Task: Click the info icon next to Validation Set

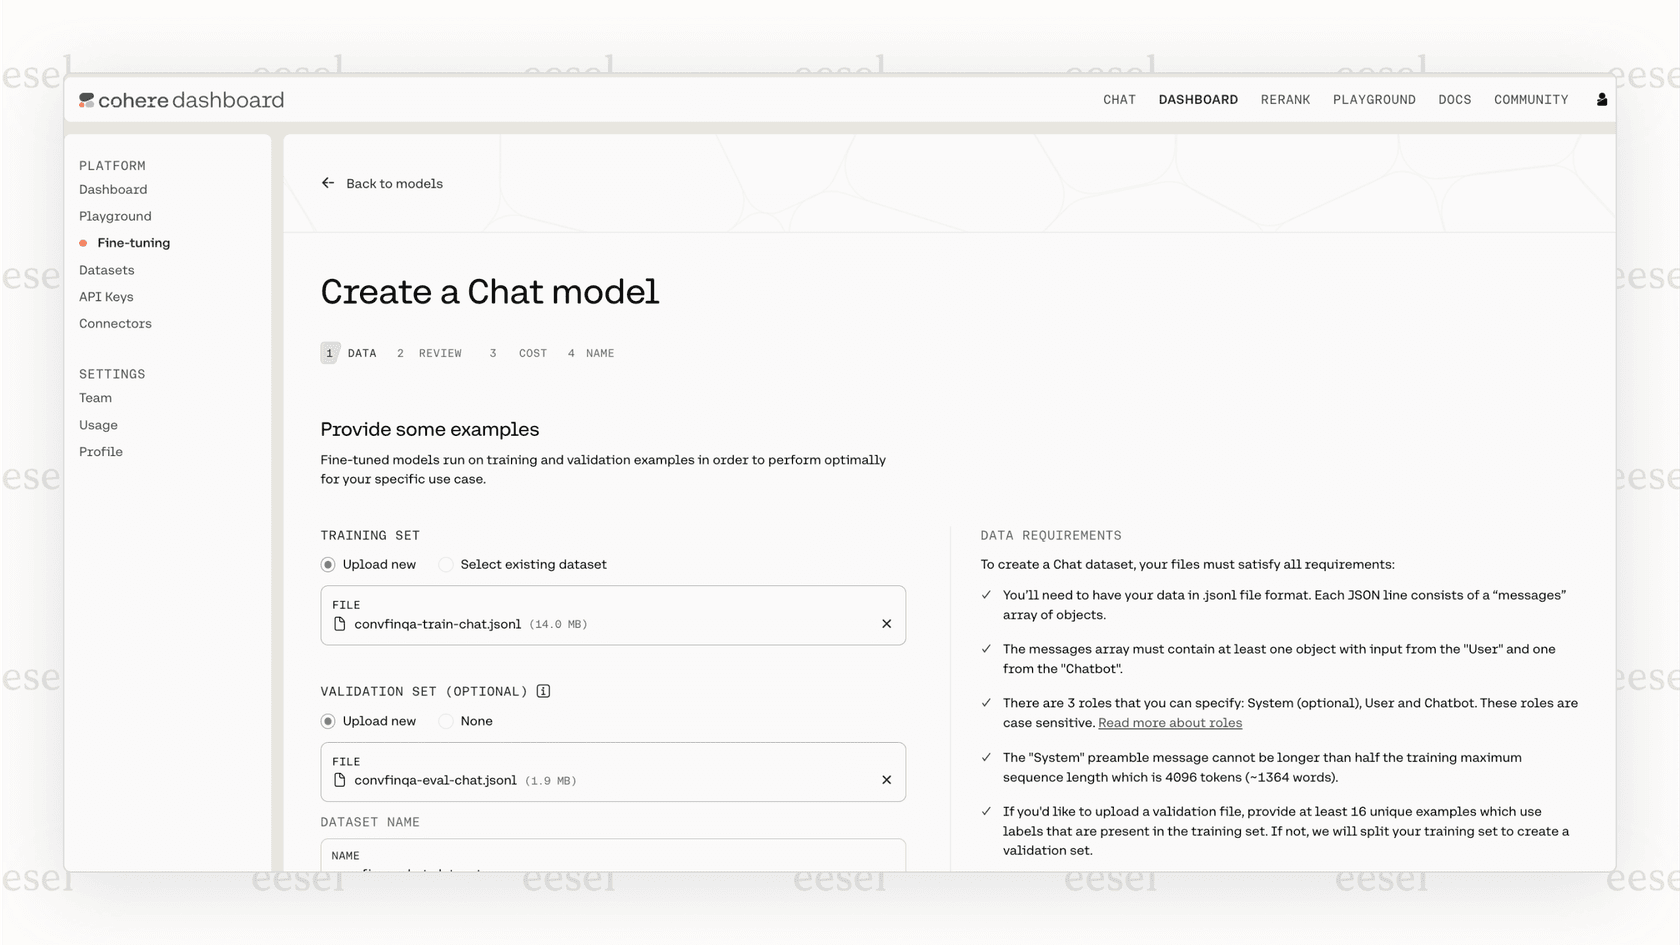Action: pyautogui.click(x=543, y=690)
